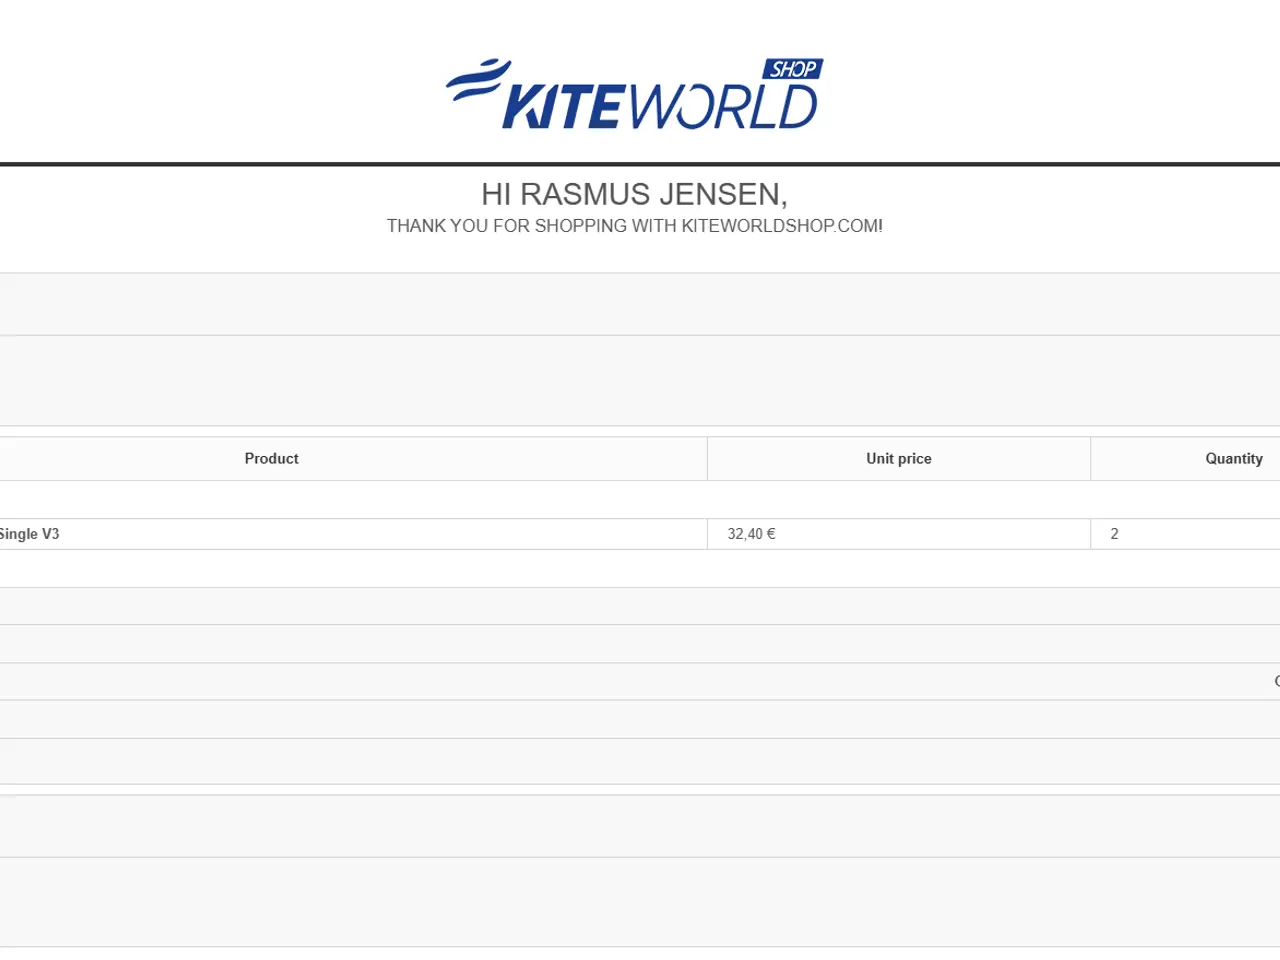The height and width of the screenshot is (960, 1280).
Task: Click the quantity value 2
Action: point(1114,534)
